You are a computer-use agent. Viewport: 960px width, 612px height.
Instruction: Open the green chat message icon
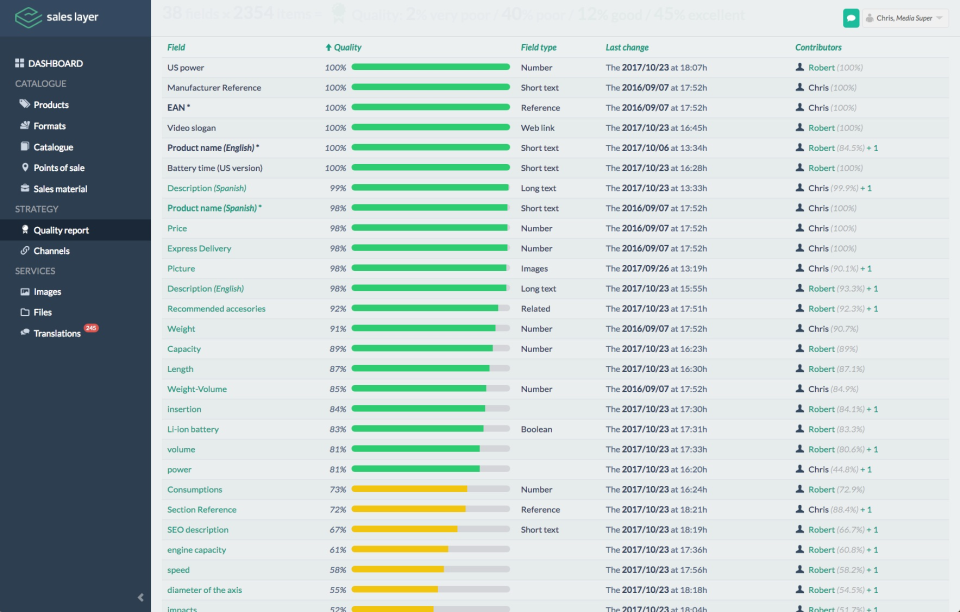850,18
